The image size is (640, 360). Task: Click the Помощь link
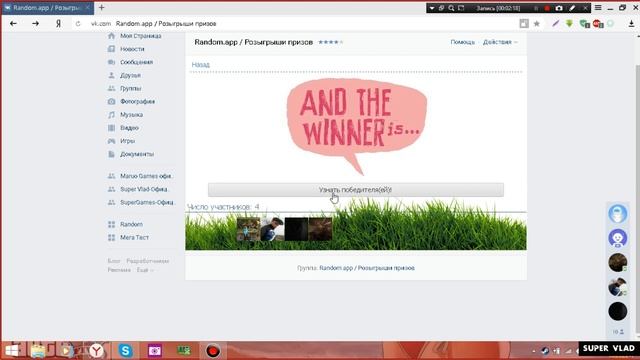tap(462, 42)
